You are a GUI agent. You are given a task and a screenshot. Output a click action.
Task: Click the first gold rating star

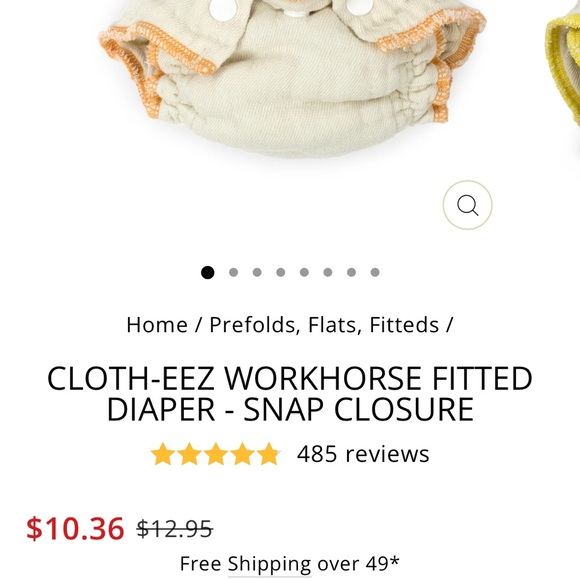[162, 454]
